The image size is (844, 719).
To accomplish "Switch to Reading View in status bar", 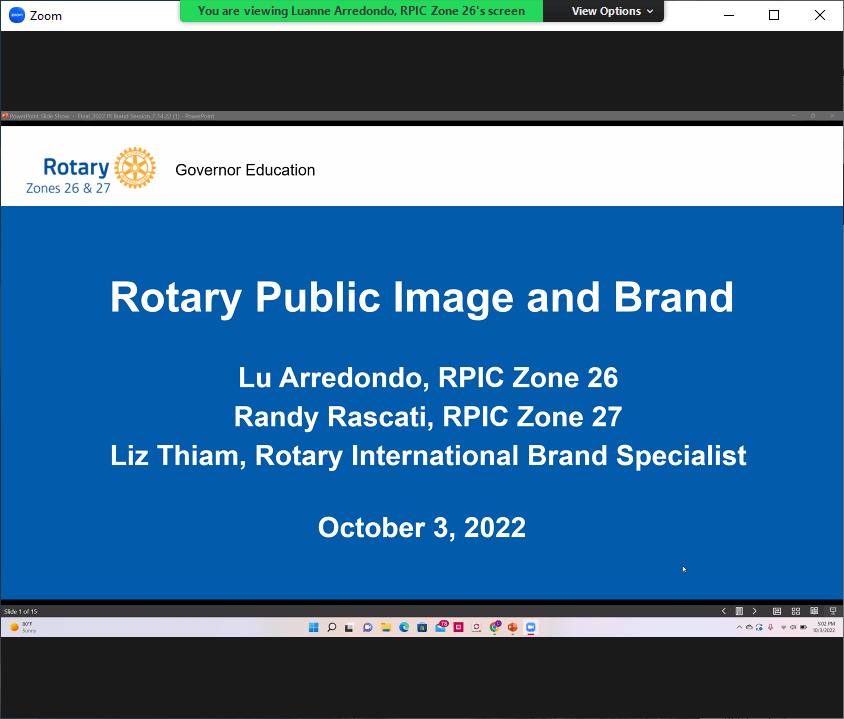I will pos(814,611).
